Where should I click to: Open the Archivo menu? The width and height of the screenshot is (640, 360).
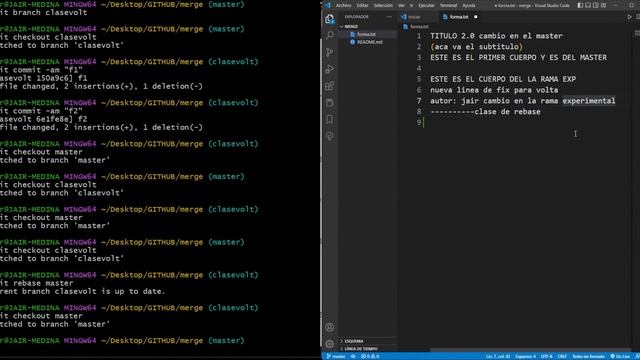click(343, 5)
